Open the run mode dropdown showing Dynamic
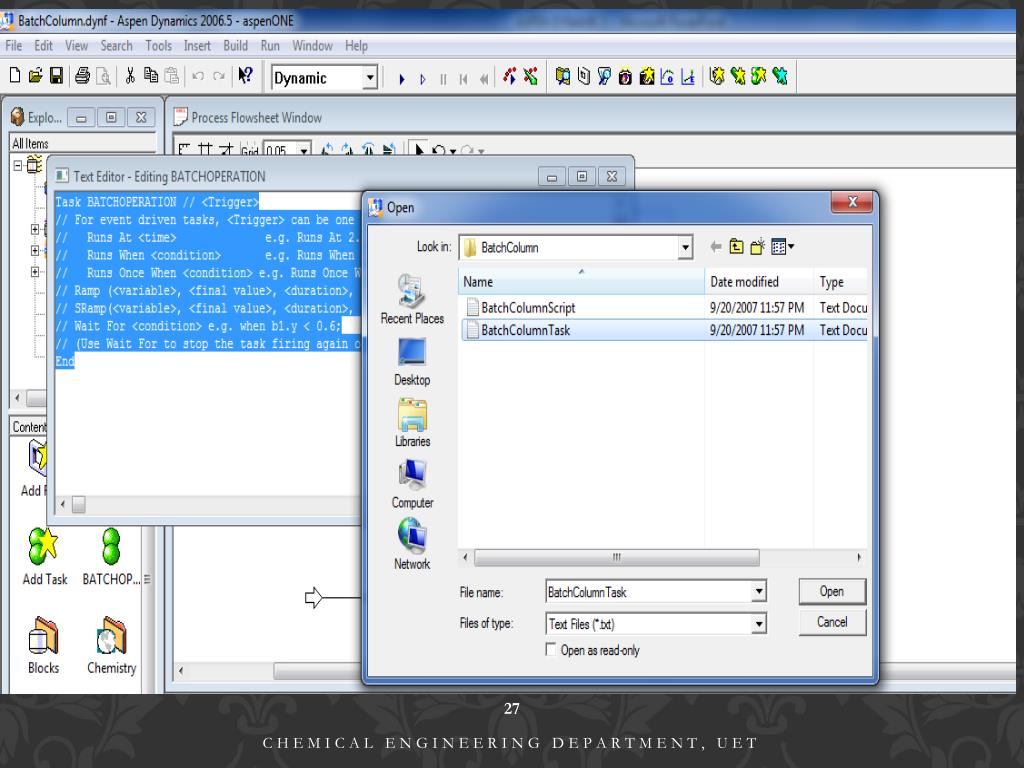This screenshot has height=768, width=1024. 370,78
